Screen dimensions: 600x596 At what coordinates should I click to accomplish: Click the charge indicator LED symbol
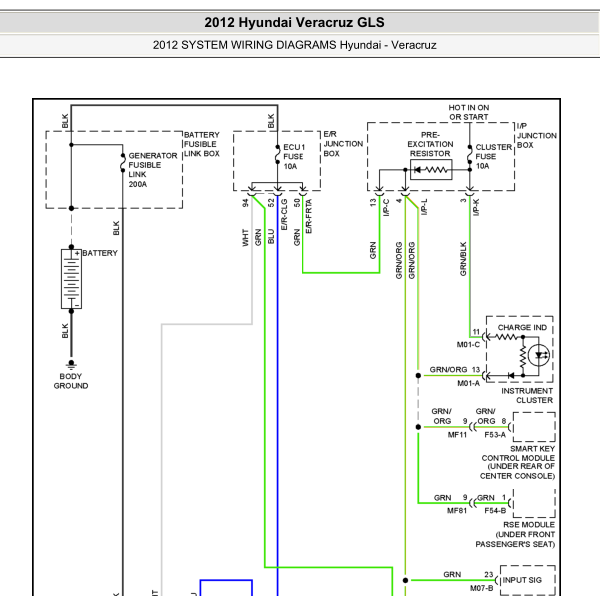[539, 355]
